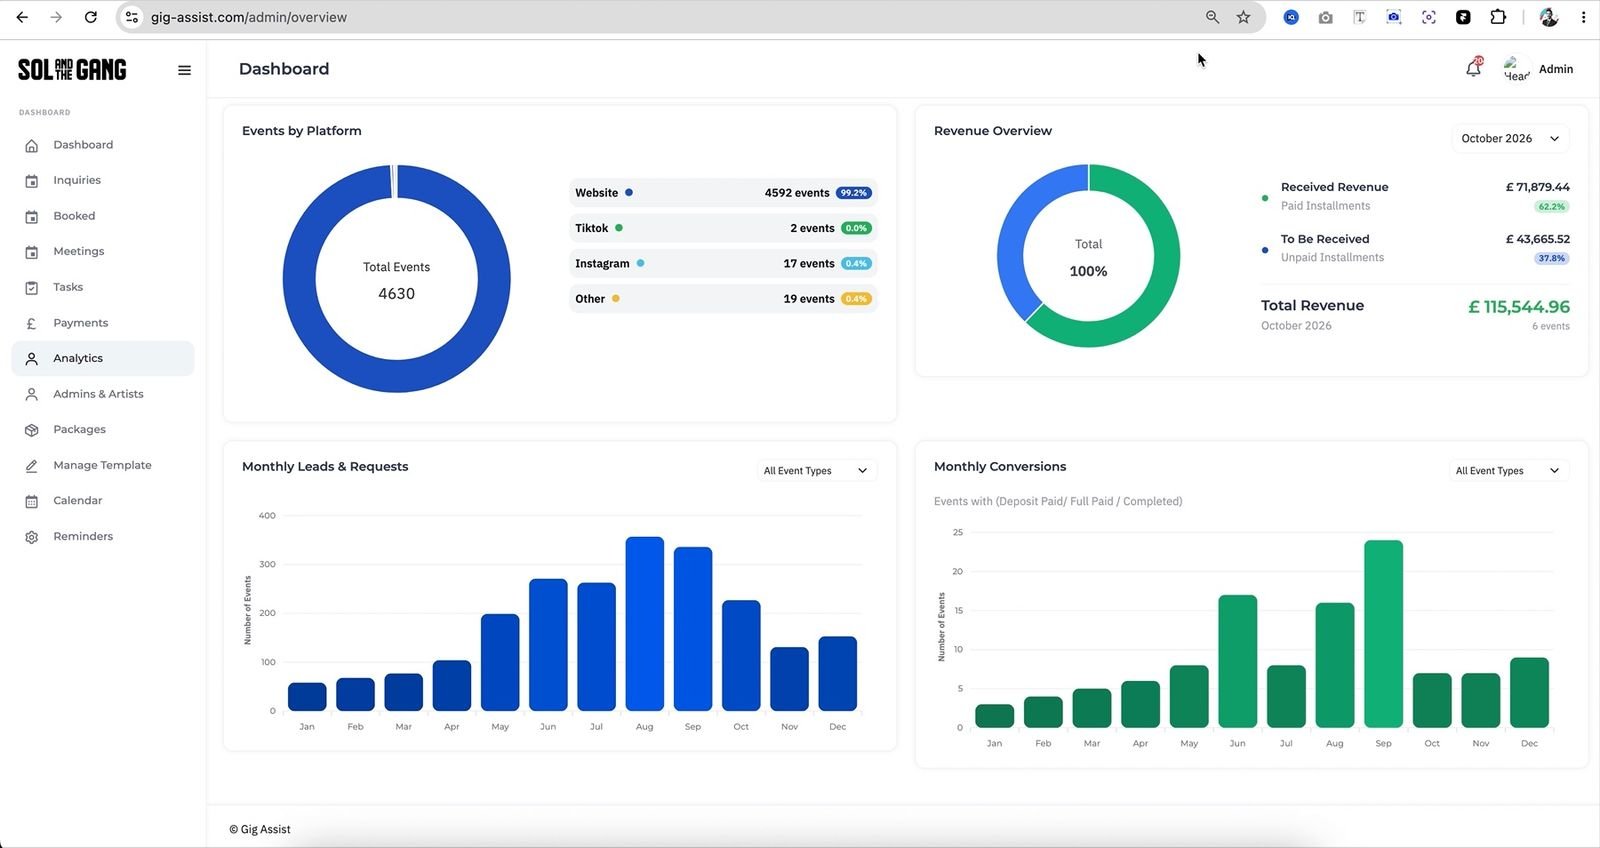Expand the Monthly Conversions All Event Types dropdown
1600x848 pixels.
coord(1508,471)
